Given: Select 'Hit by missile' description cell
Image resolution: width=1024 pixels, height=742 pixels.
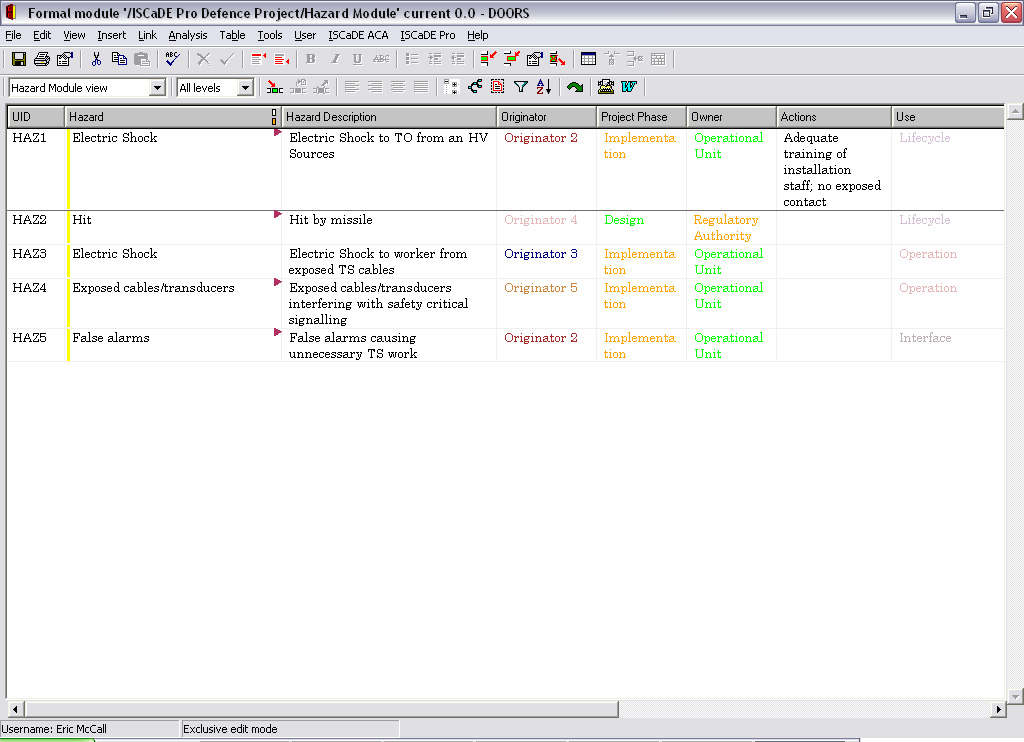Looking at the screenshot, I should (x=389, y=227).
